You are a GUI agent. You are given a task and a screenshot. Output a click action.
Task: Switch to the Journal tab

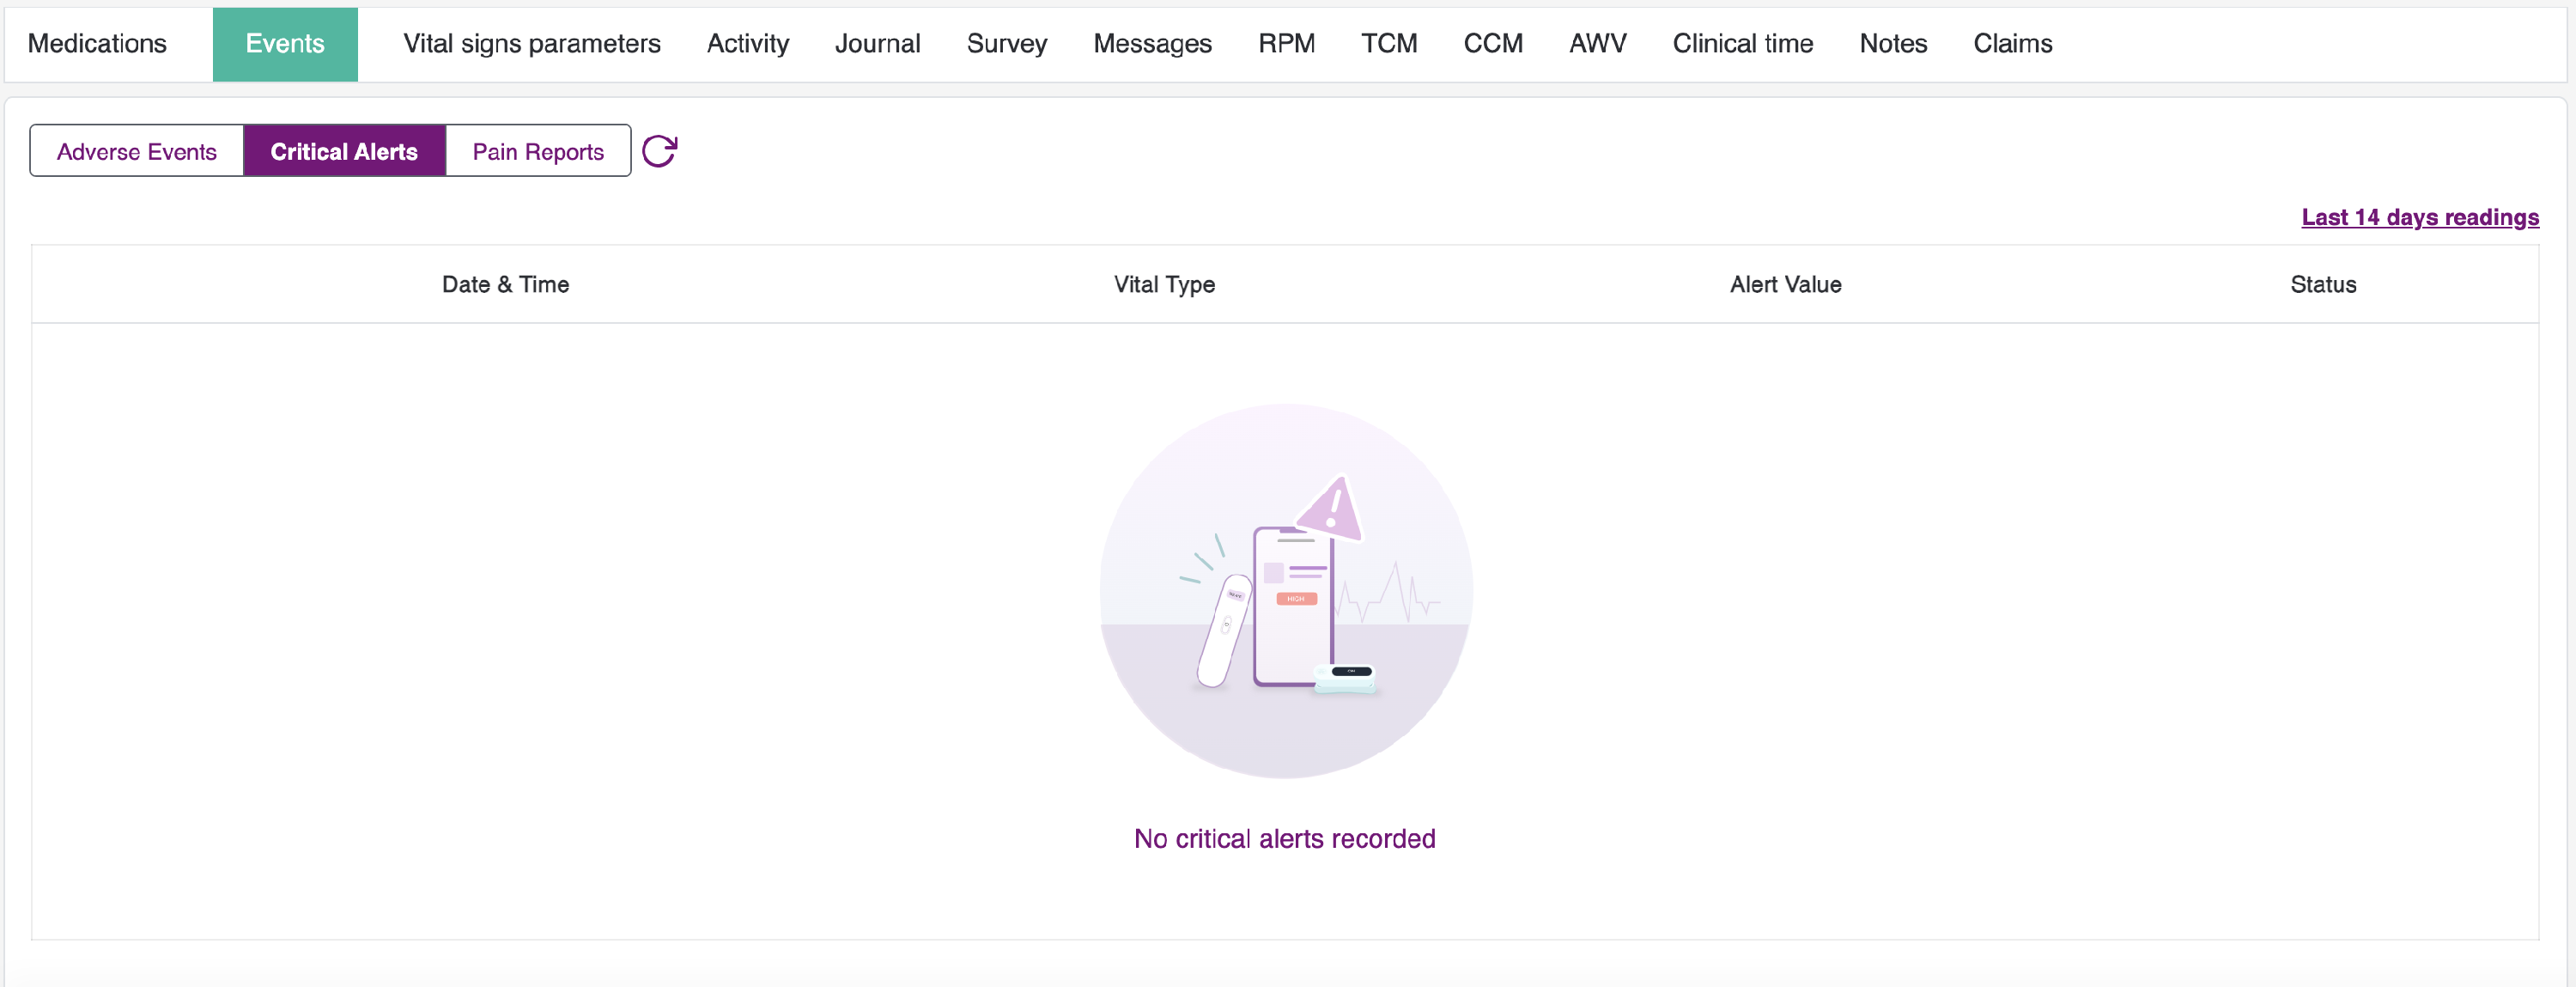click(877, 44)
